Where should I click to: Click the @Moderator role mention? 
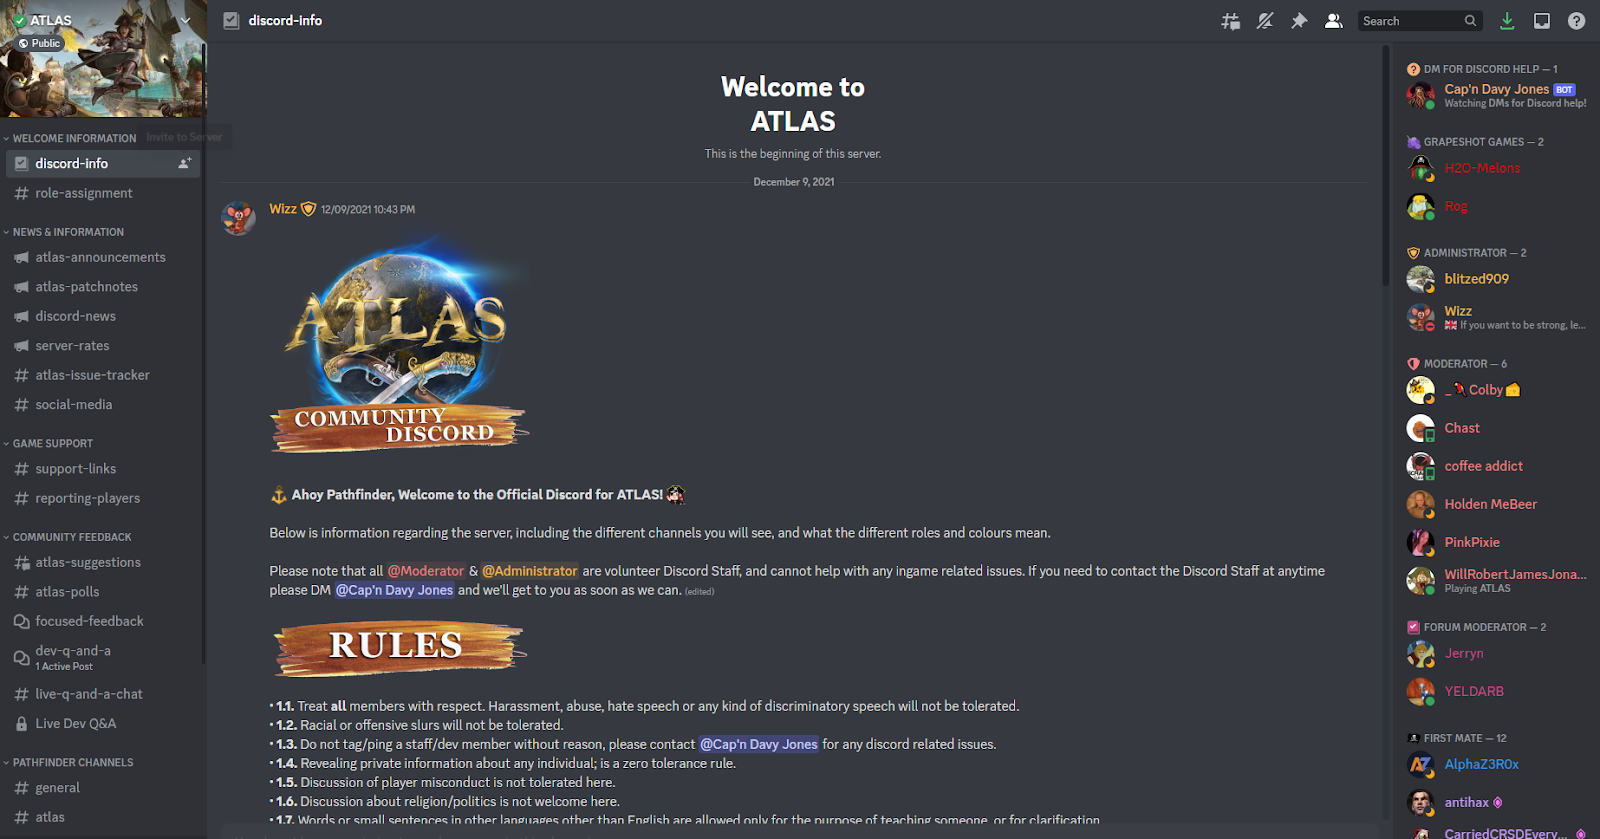coord(426,571)
